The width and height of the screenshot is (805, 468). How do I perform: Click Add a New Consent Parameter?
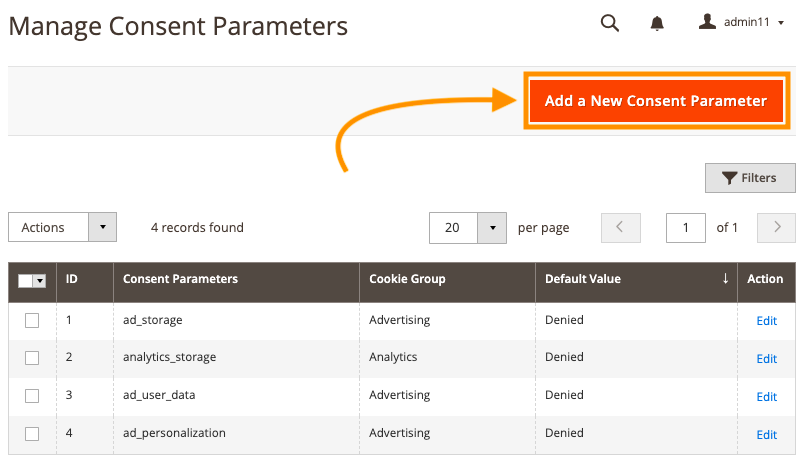tap(656, 101)
